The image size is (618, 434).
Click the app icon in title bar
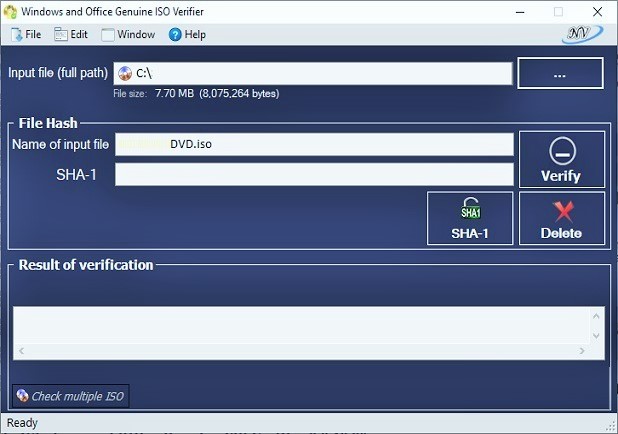pos(10,12)
